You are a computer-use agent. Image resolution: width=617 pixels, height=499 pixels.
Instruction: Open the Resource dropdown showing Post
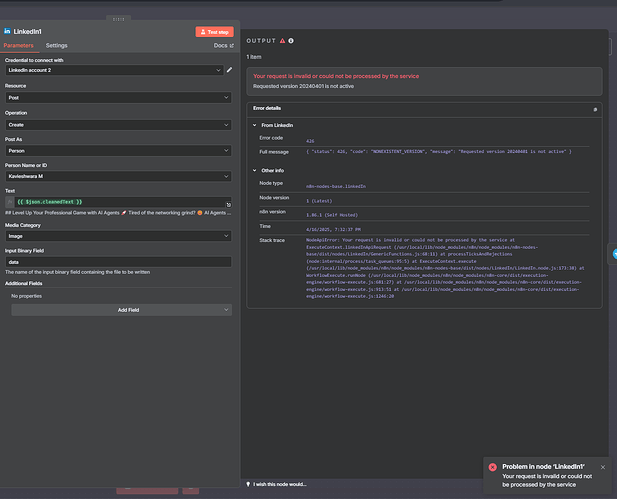click(118, 98)
